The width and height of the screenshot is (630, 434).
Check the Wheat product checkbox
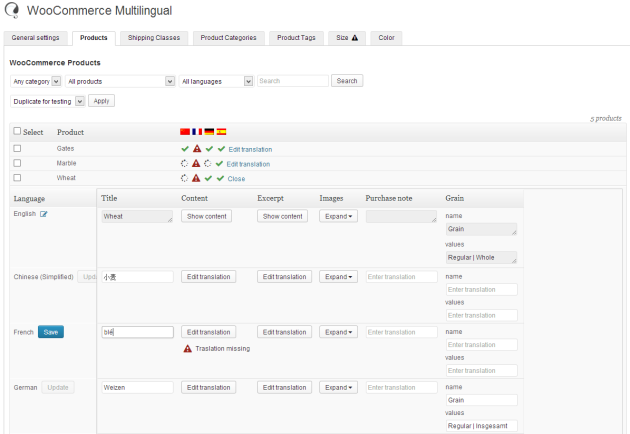(17, 177)
